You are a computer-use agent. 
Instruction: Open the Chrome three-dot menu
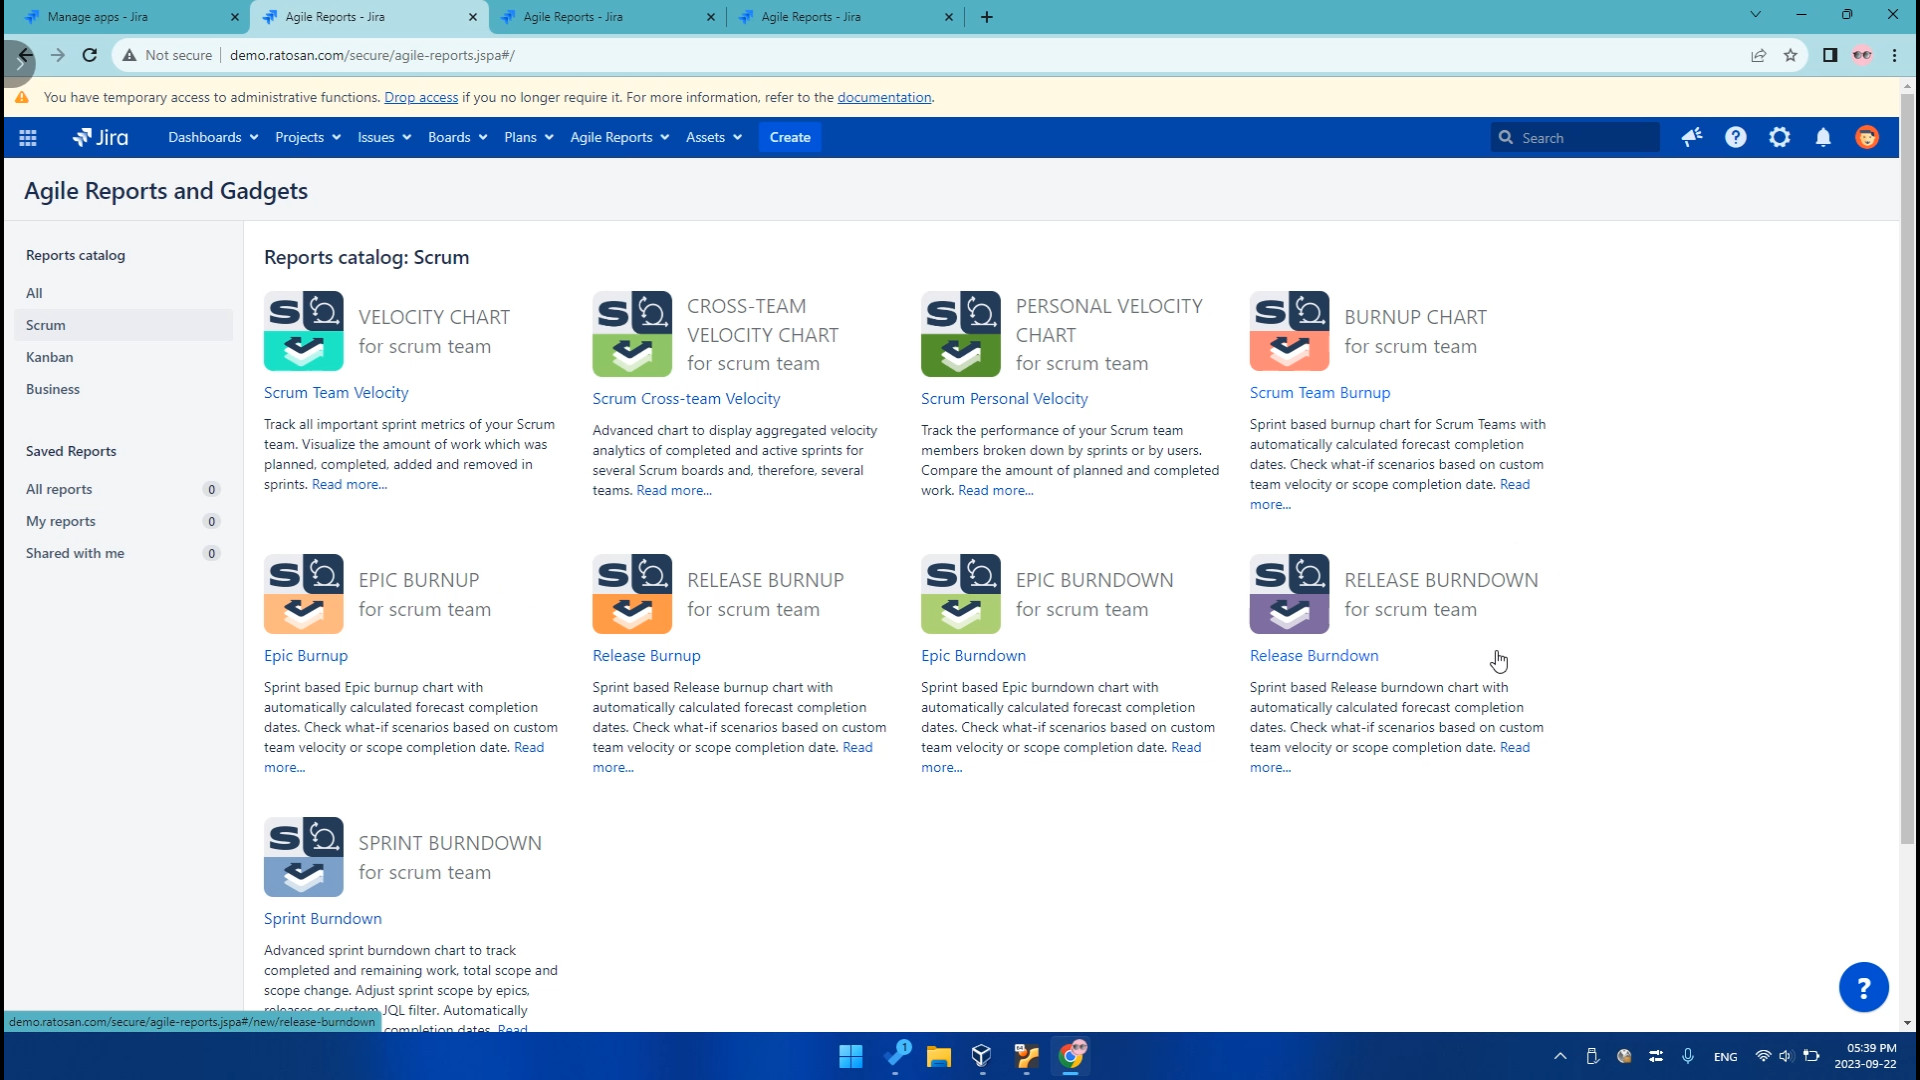pyautogui.click(x=1894, y=56)
